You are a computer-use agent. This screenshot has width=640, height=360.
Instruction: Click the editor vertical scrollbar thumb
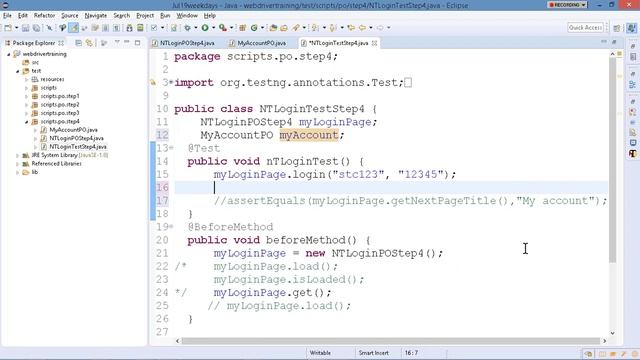(613, 159)
